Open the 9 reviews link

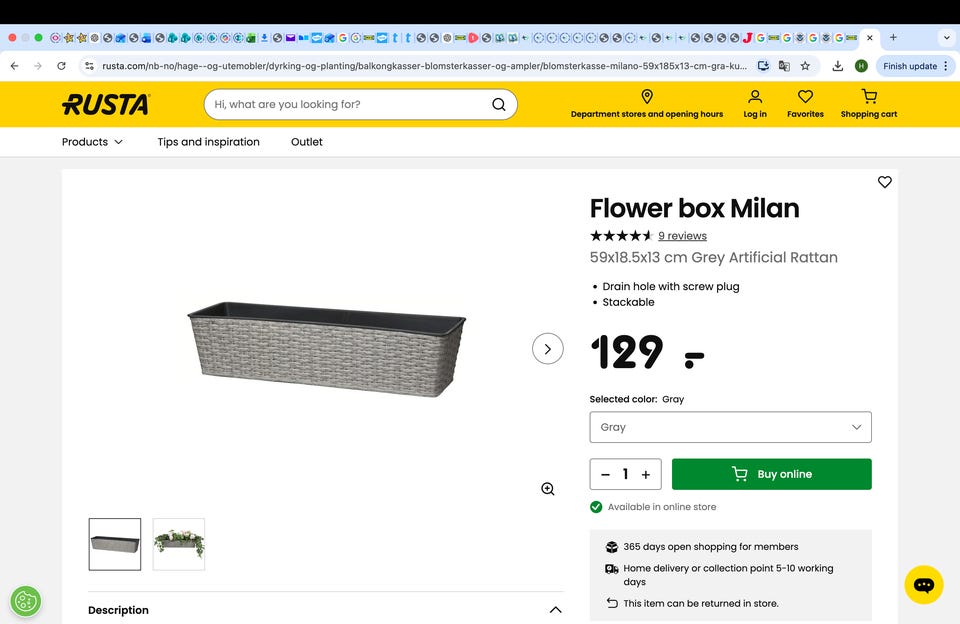(682, 236)
